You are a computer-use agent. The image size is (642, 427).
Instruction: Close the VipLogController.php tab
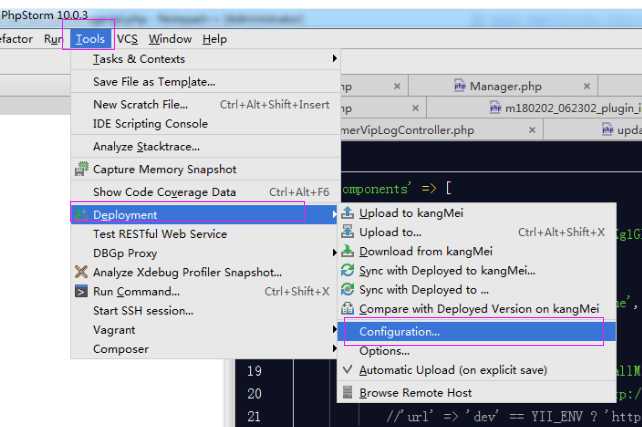point(532,130)
